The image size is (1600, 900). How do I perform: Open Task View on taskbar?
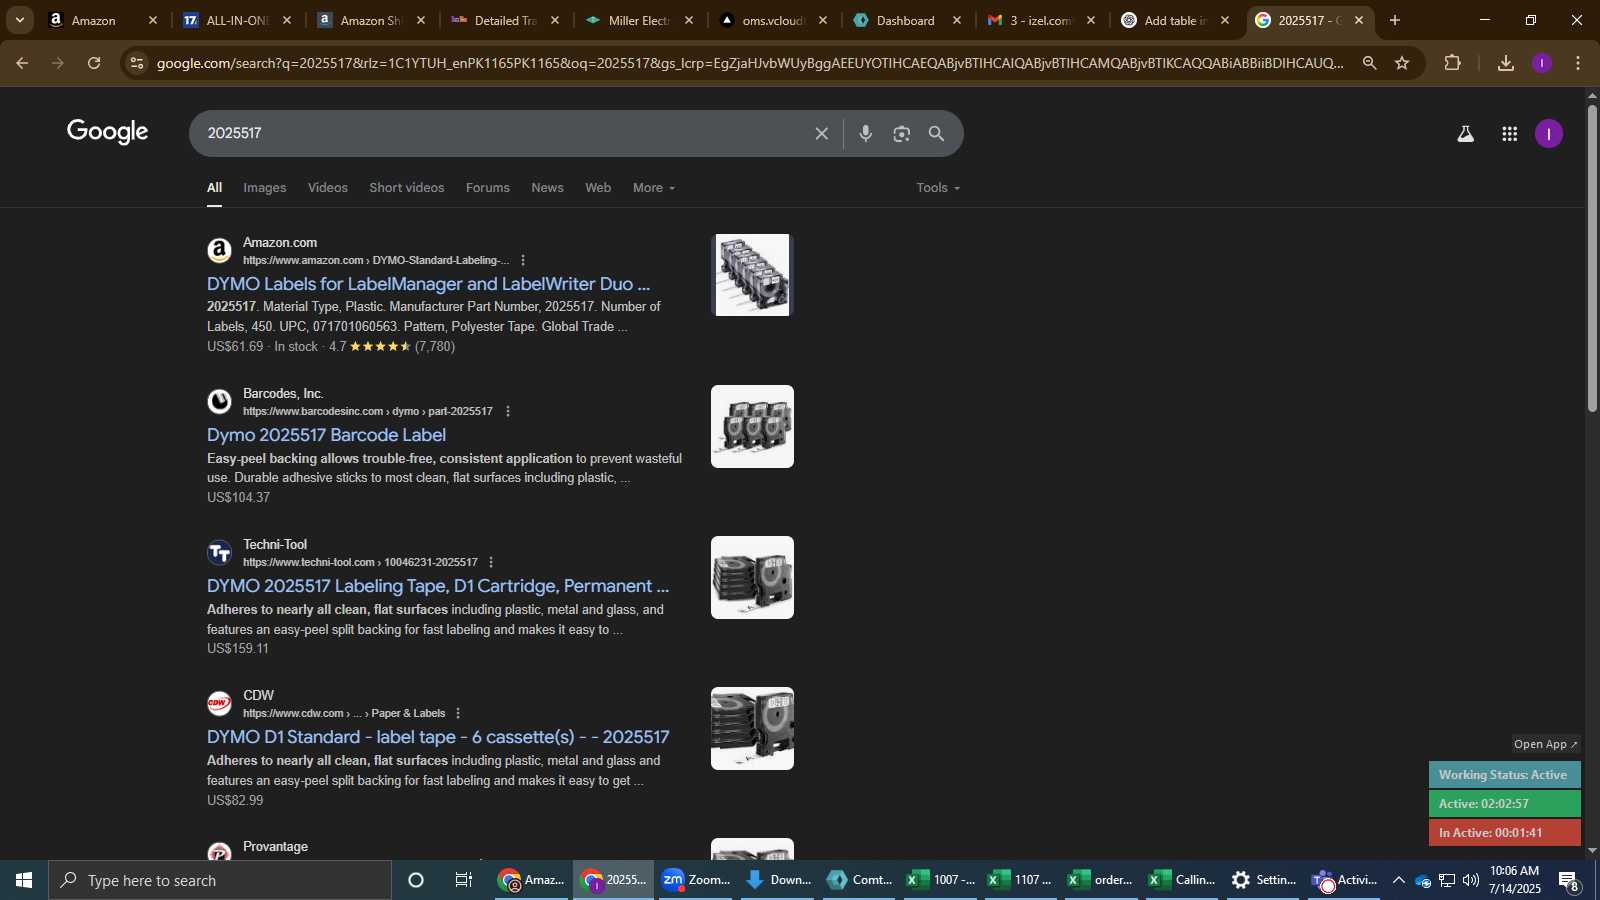coord(463,880)
